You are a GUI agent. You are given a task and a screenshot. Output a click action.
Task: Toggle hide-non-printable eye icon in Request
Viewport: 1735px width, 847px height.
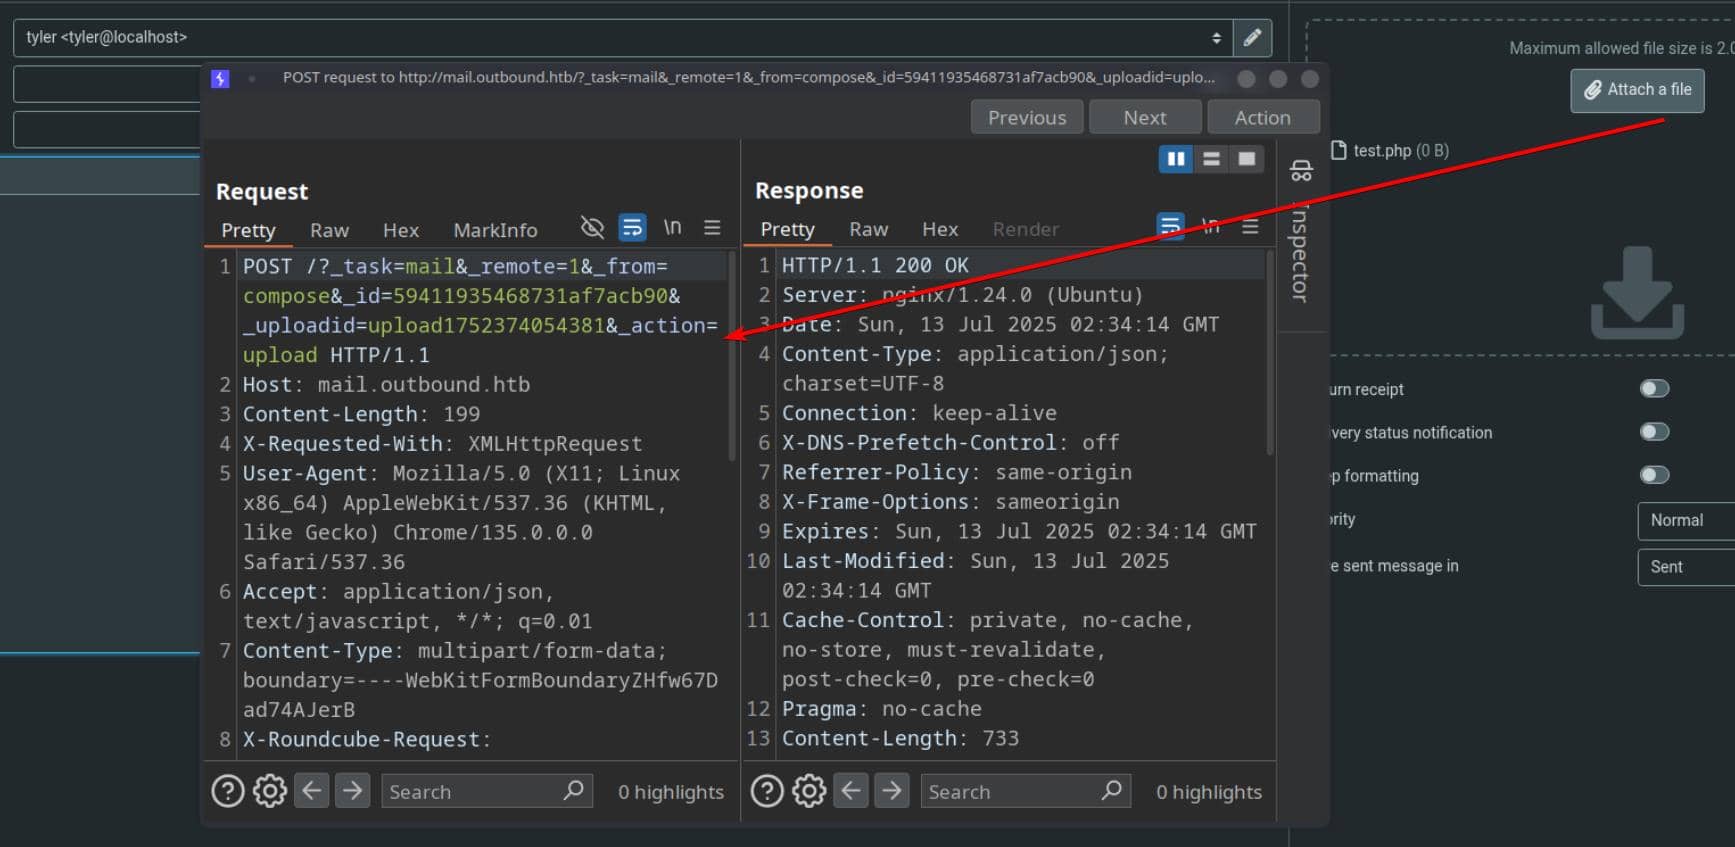(x=592, y=228)
